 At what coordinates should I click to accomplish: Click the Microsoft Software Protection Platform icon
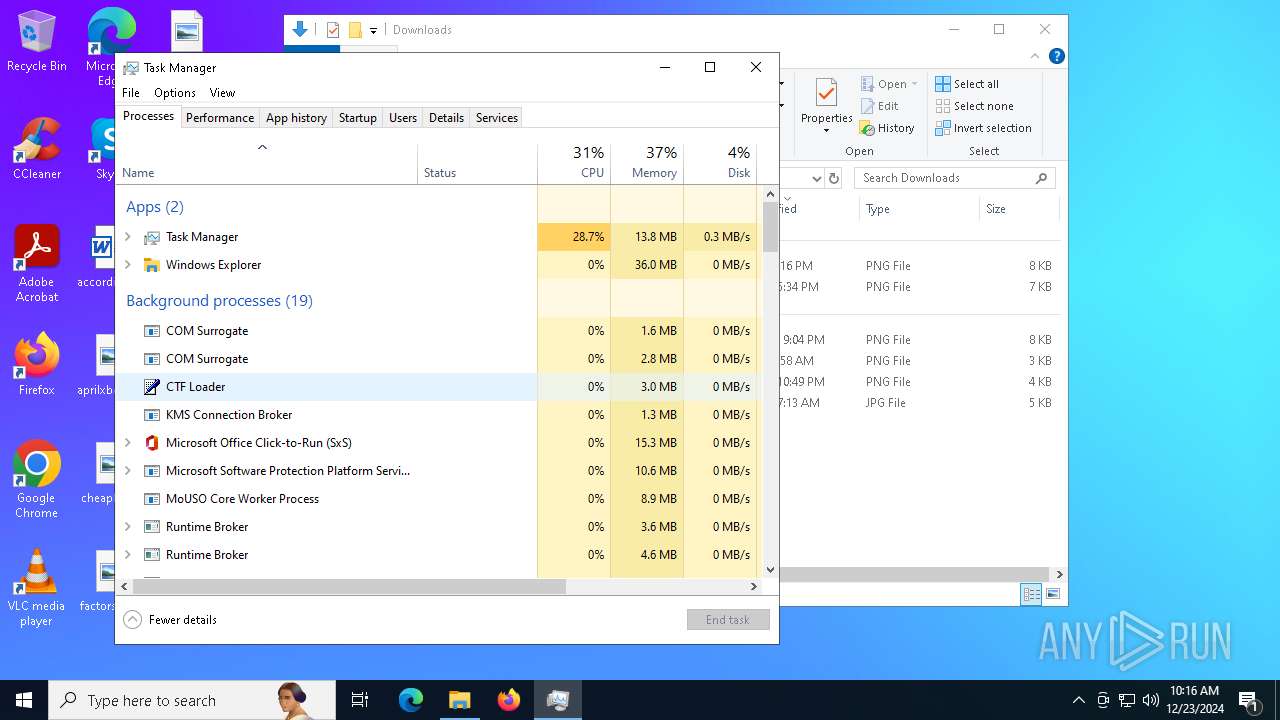[x=152, y=471]
